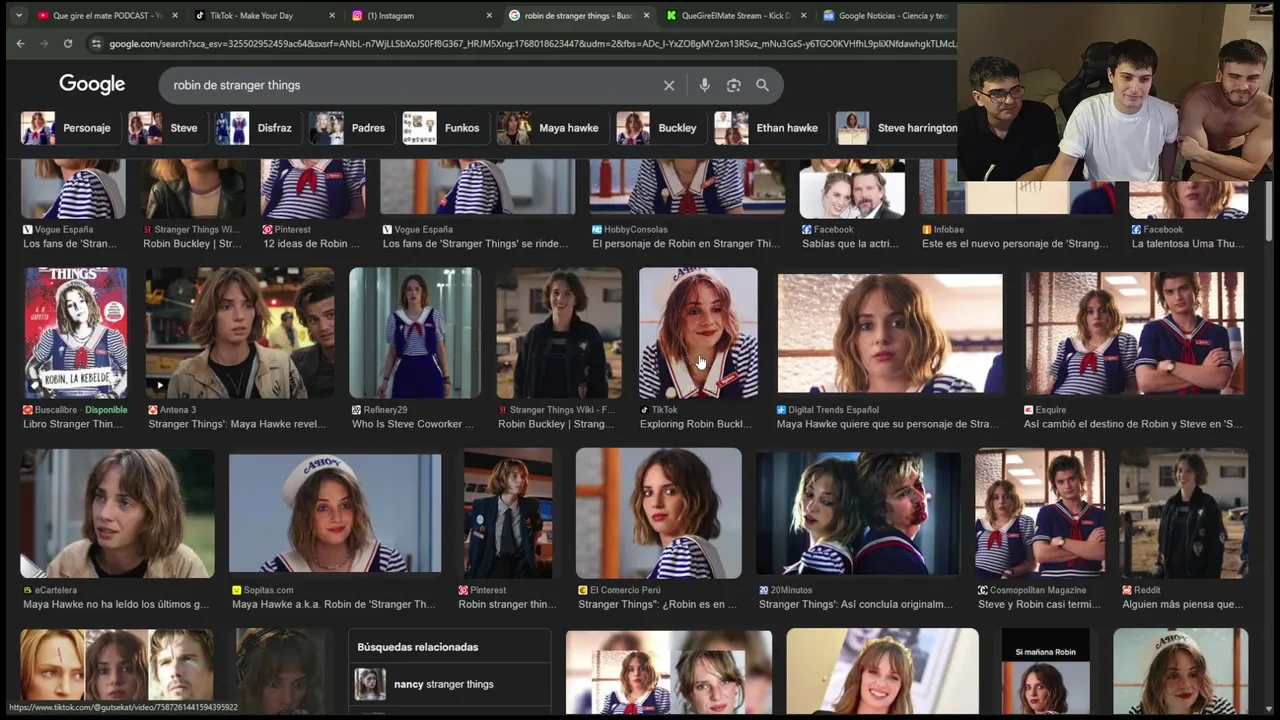Open the Si mañana Robin image thumbnail
Screen dimensions: 1280x720
pos(1045,671)
